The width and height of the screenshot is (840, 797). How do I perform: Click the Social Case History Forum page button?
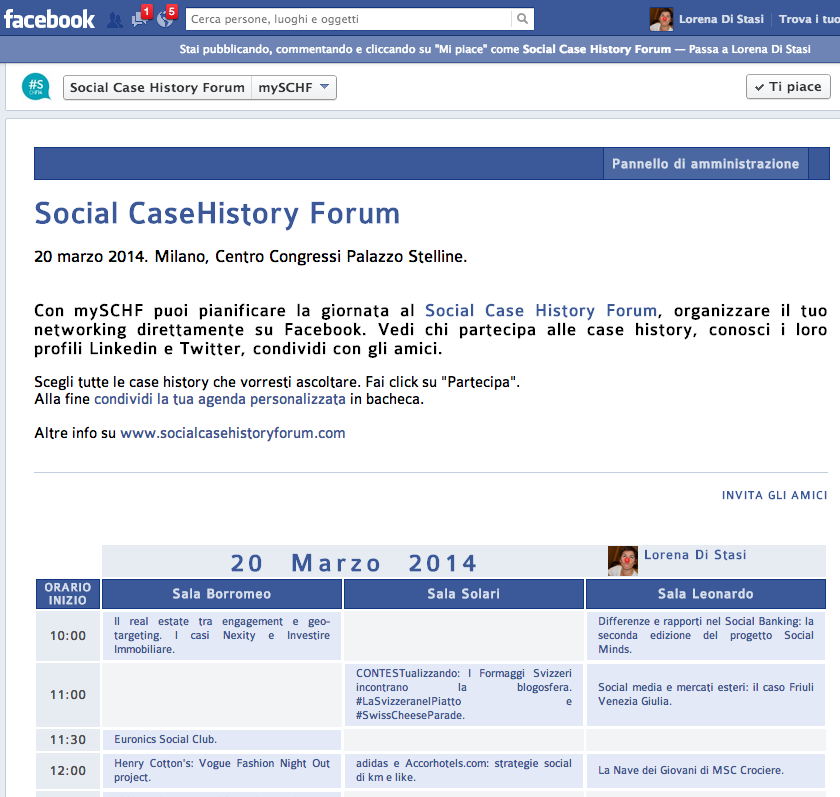point(157,88)
